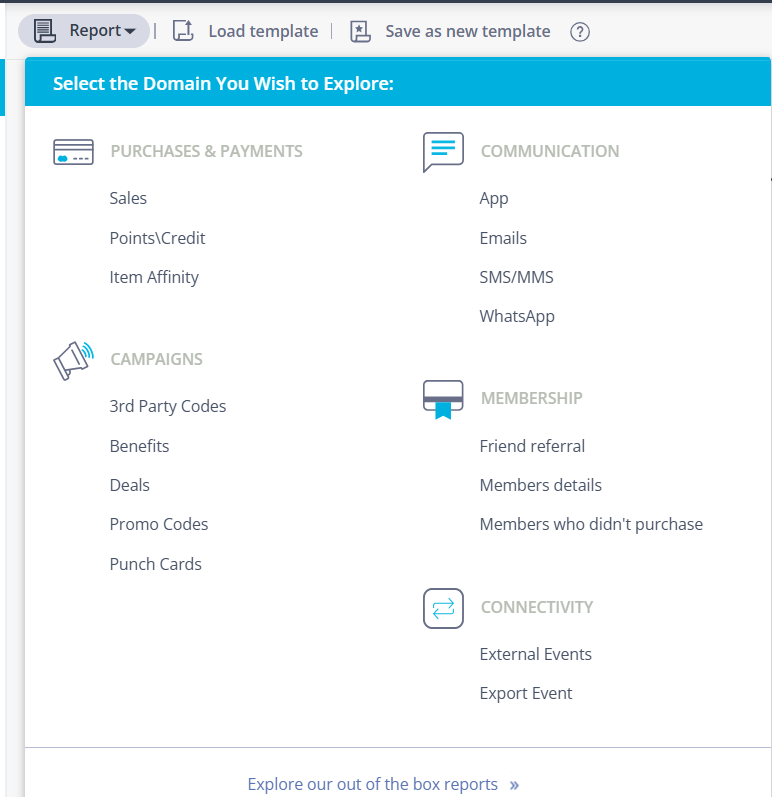Image resolution: width=772 pixels, height=797 pixels.
Task: Choose Emails under Communication
Action: [x=503, y=238]
